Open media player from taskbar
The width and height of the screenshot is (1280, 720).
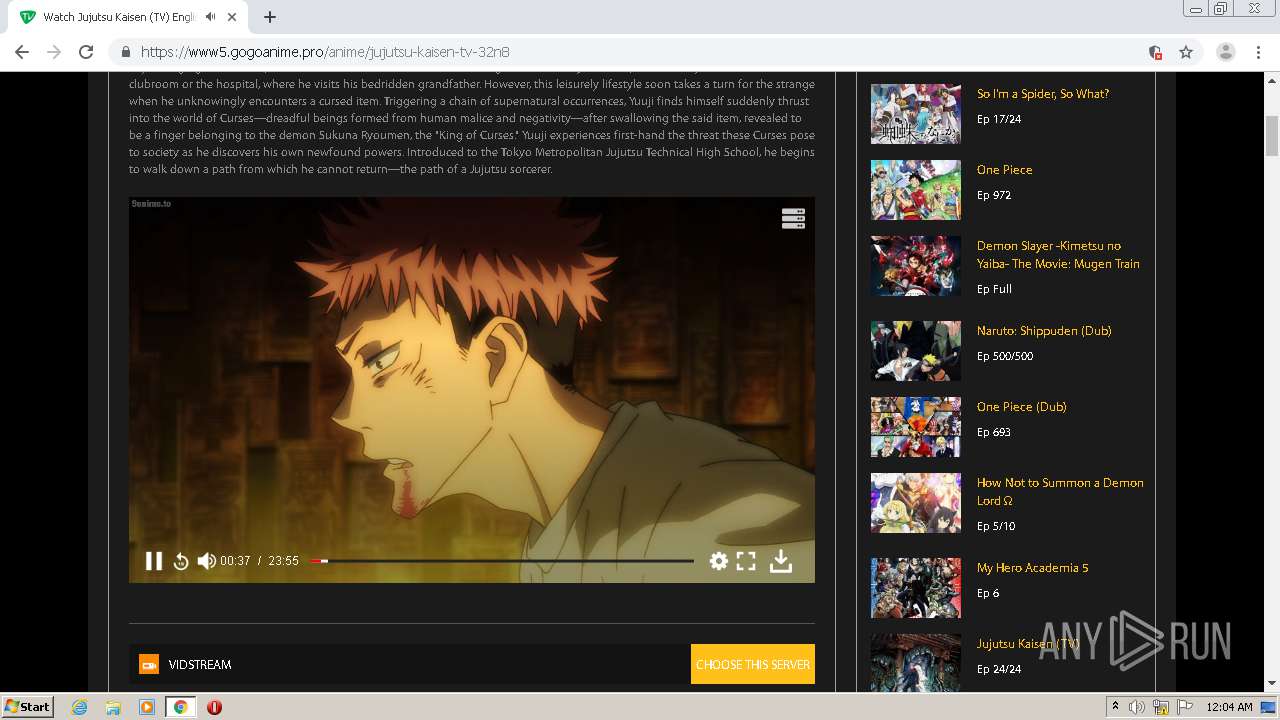click(147, 707)
